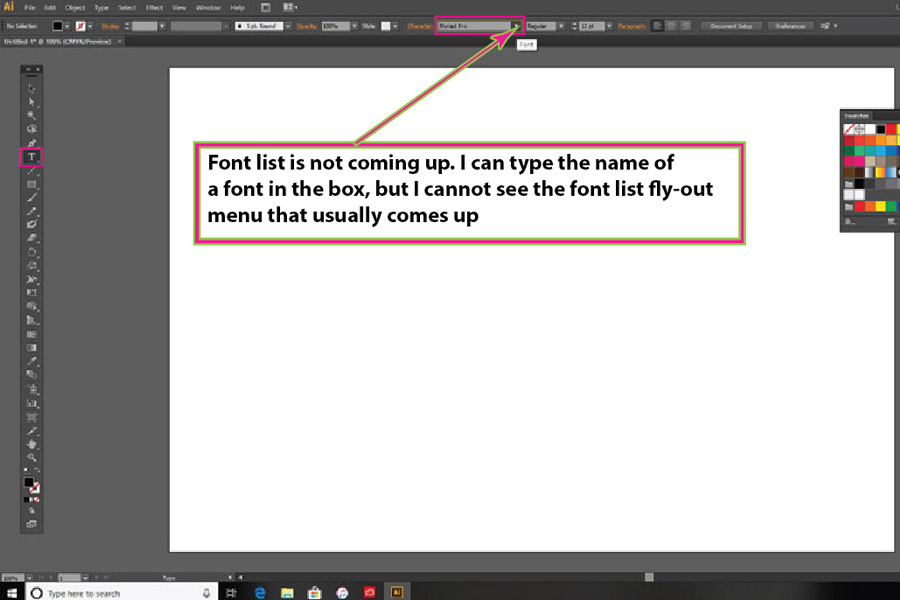Select the Lasso tool
Screen dimensions: 900x600
(x=32, y=129)
